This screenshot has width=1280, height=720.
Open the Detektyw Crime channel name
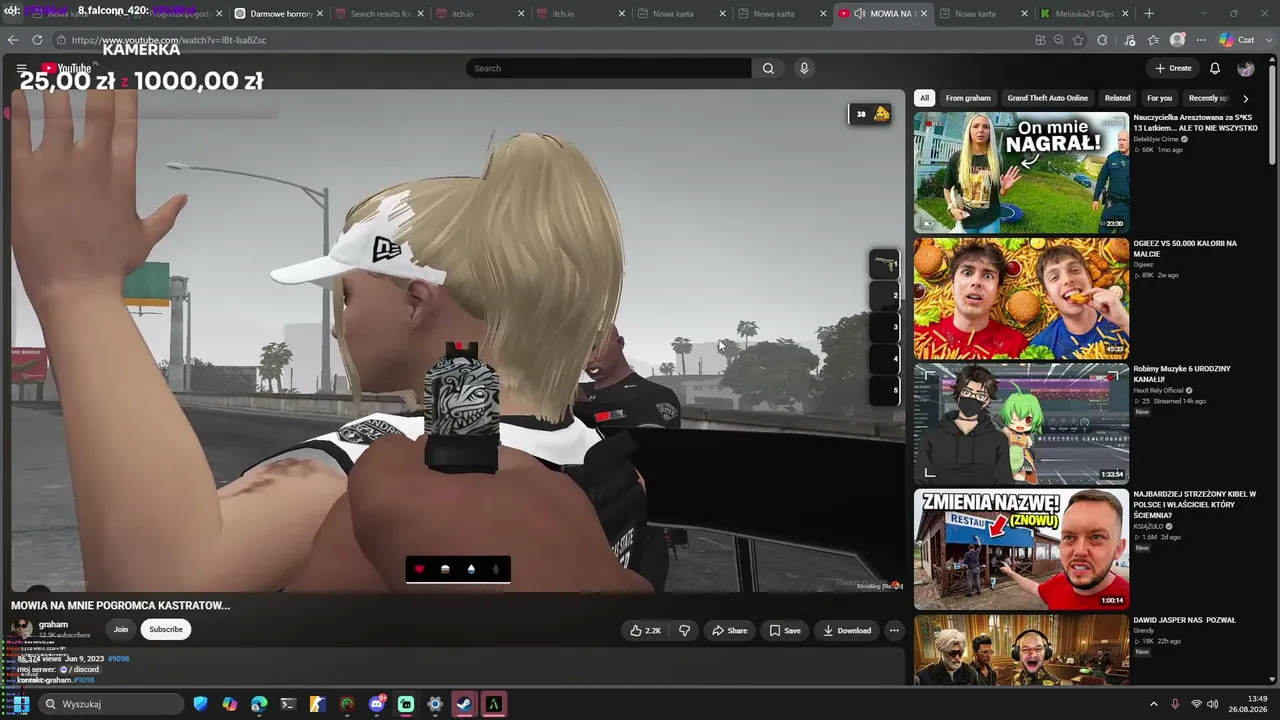1158,139
